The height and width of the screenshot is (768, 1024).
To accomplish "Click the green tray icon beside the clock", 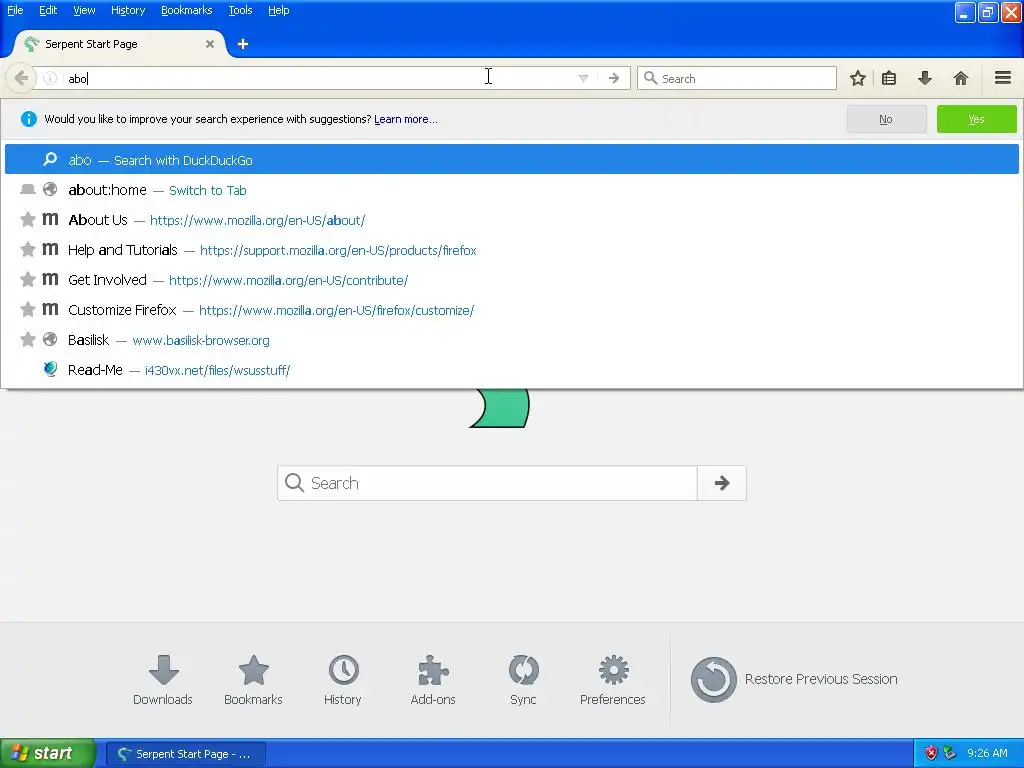I will [950, 753].
